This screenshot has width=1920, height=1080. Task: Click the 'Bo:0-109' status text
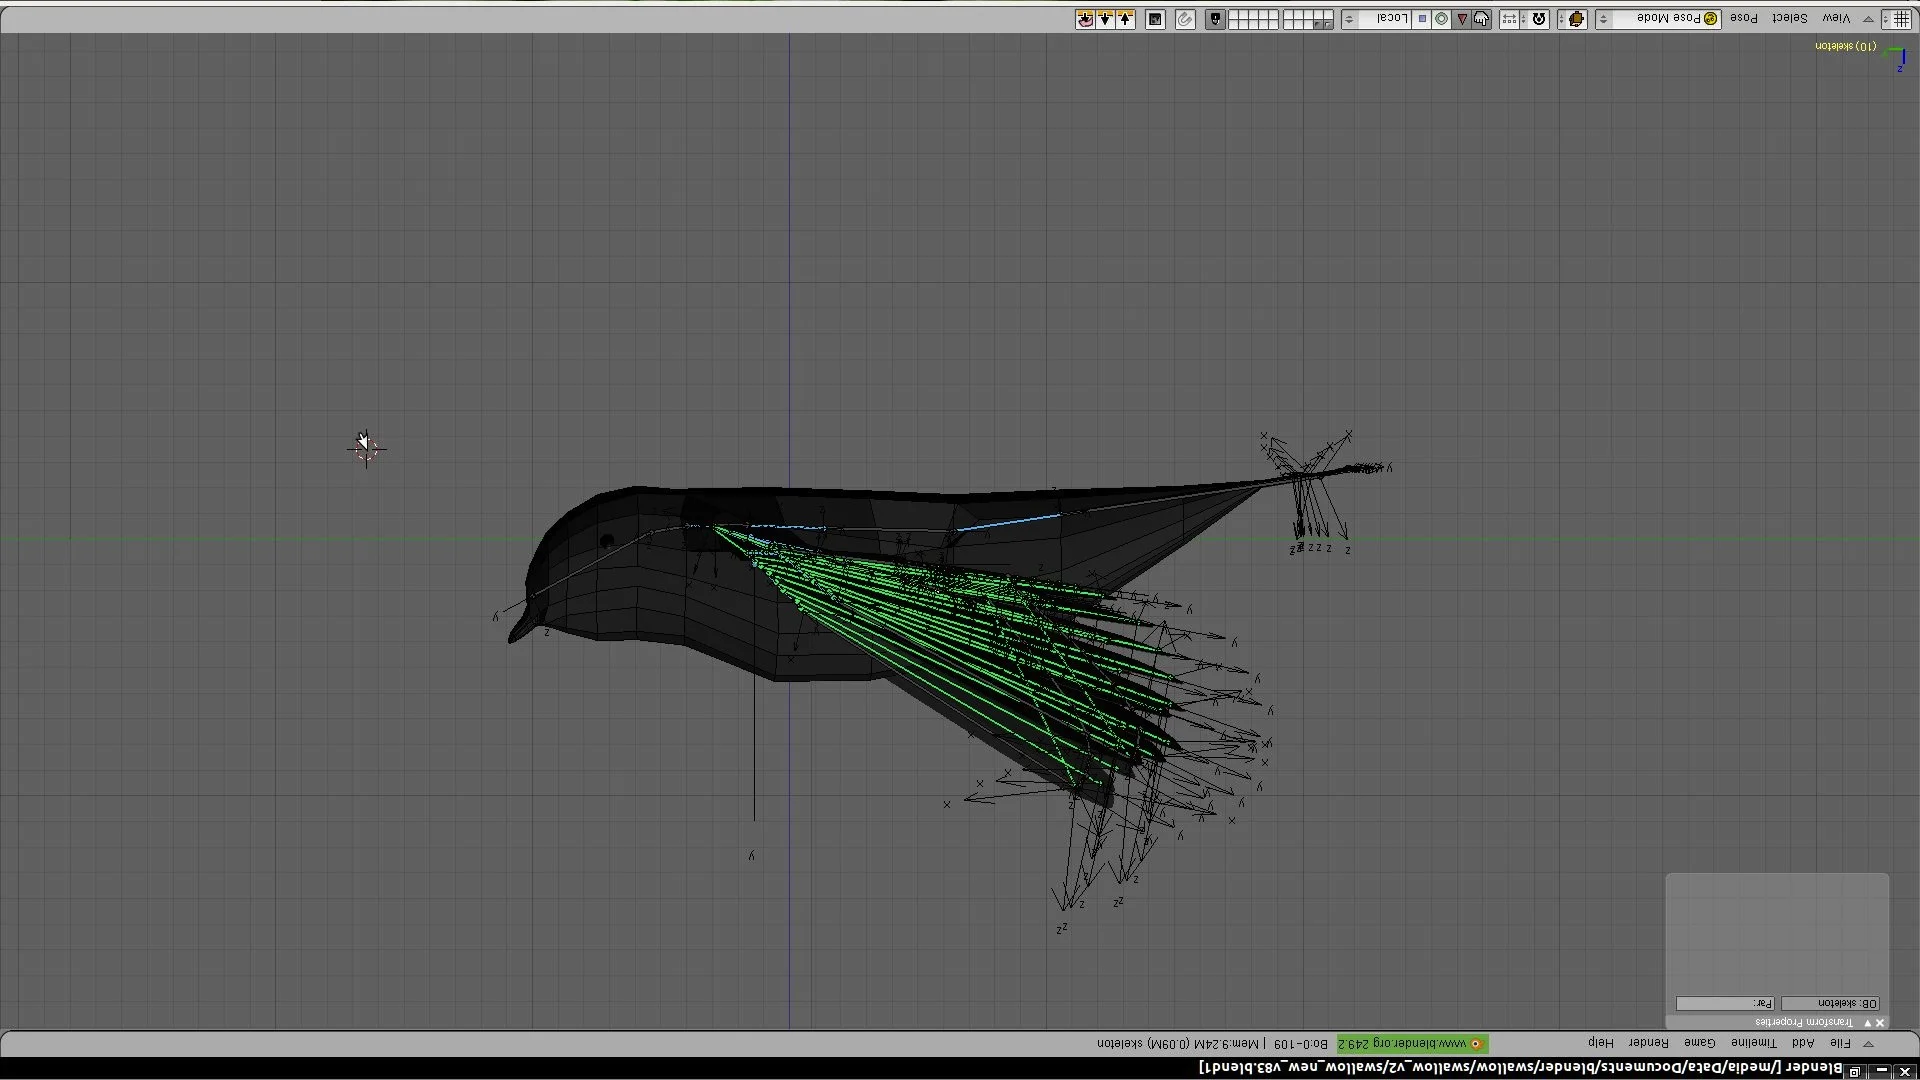pyautogui.click(x=1301, y=1044)
